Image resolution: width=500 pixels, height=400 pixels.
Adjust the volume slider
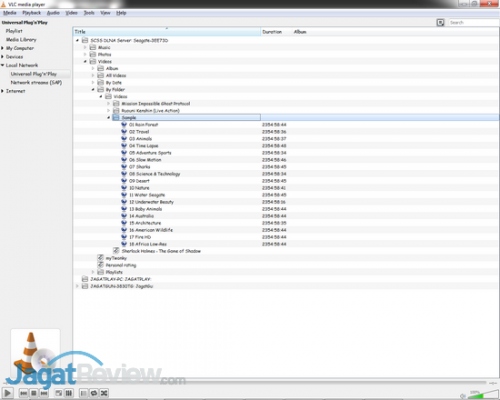482,394
